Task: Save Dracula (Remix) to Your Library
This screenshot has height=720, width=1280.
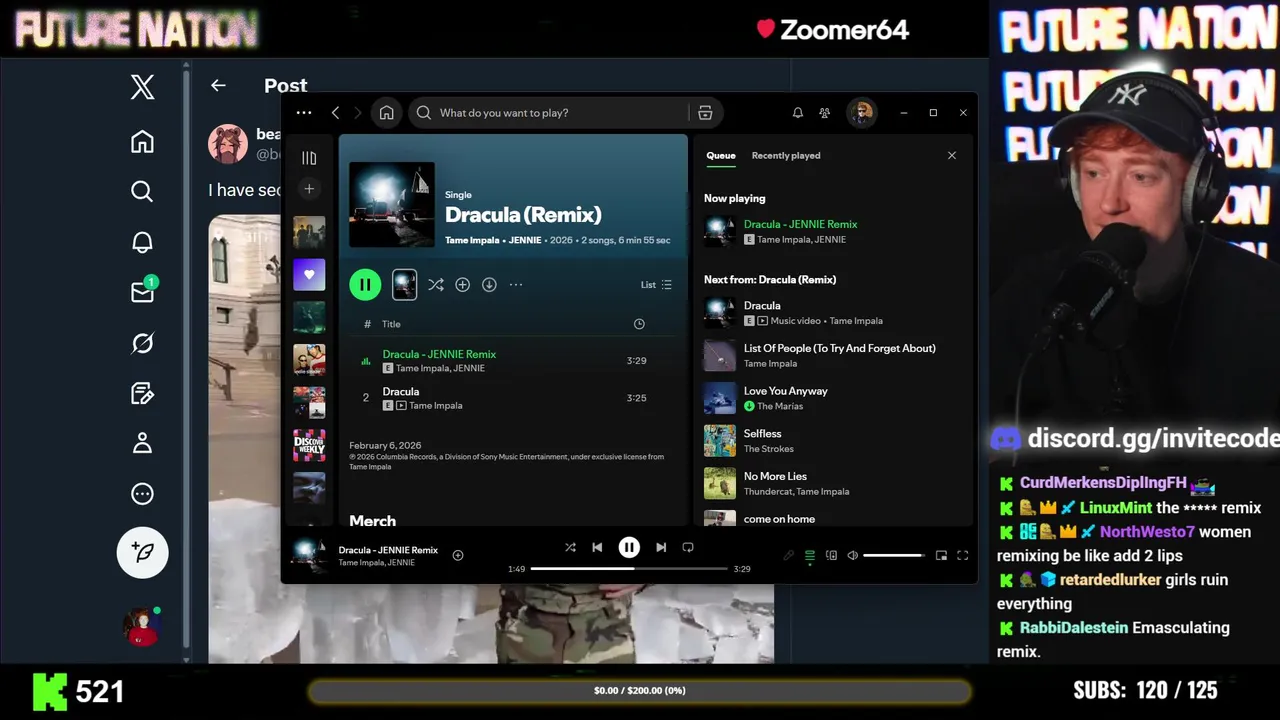Action: pyautogui.click(x=462, y=285)
